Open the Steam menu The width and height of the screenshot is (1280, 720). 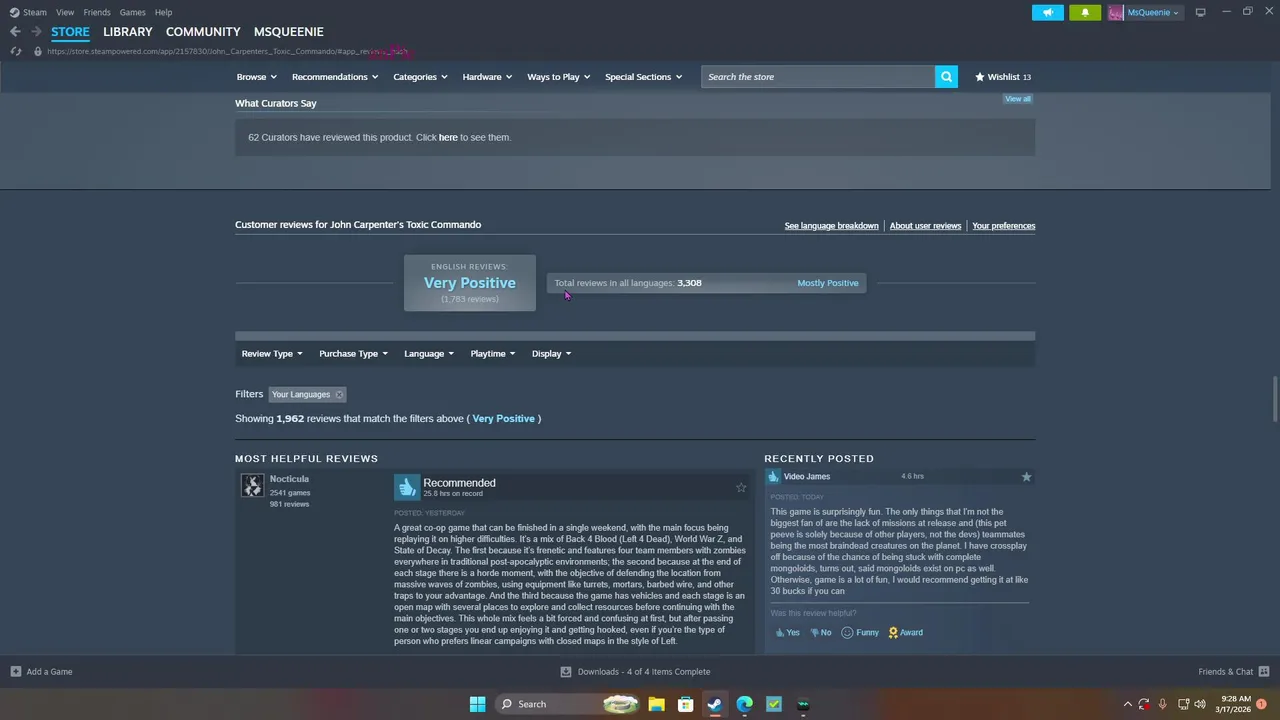(x=29, y=12)
